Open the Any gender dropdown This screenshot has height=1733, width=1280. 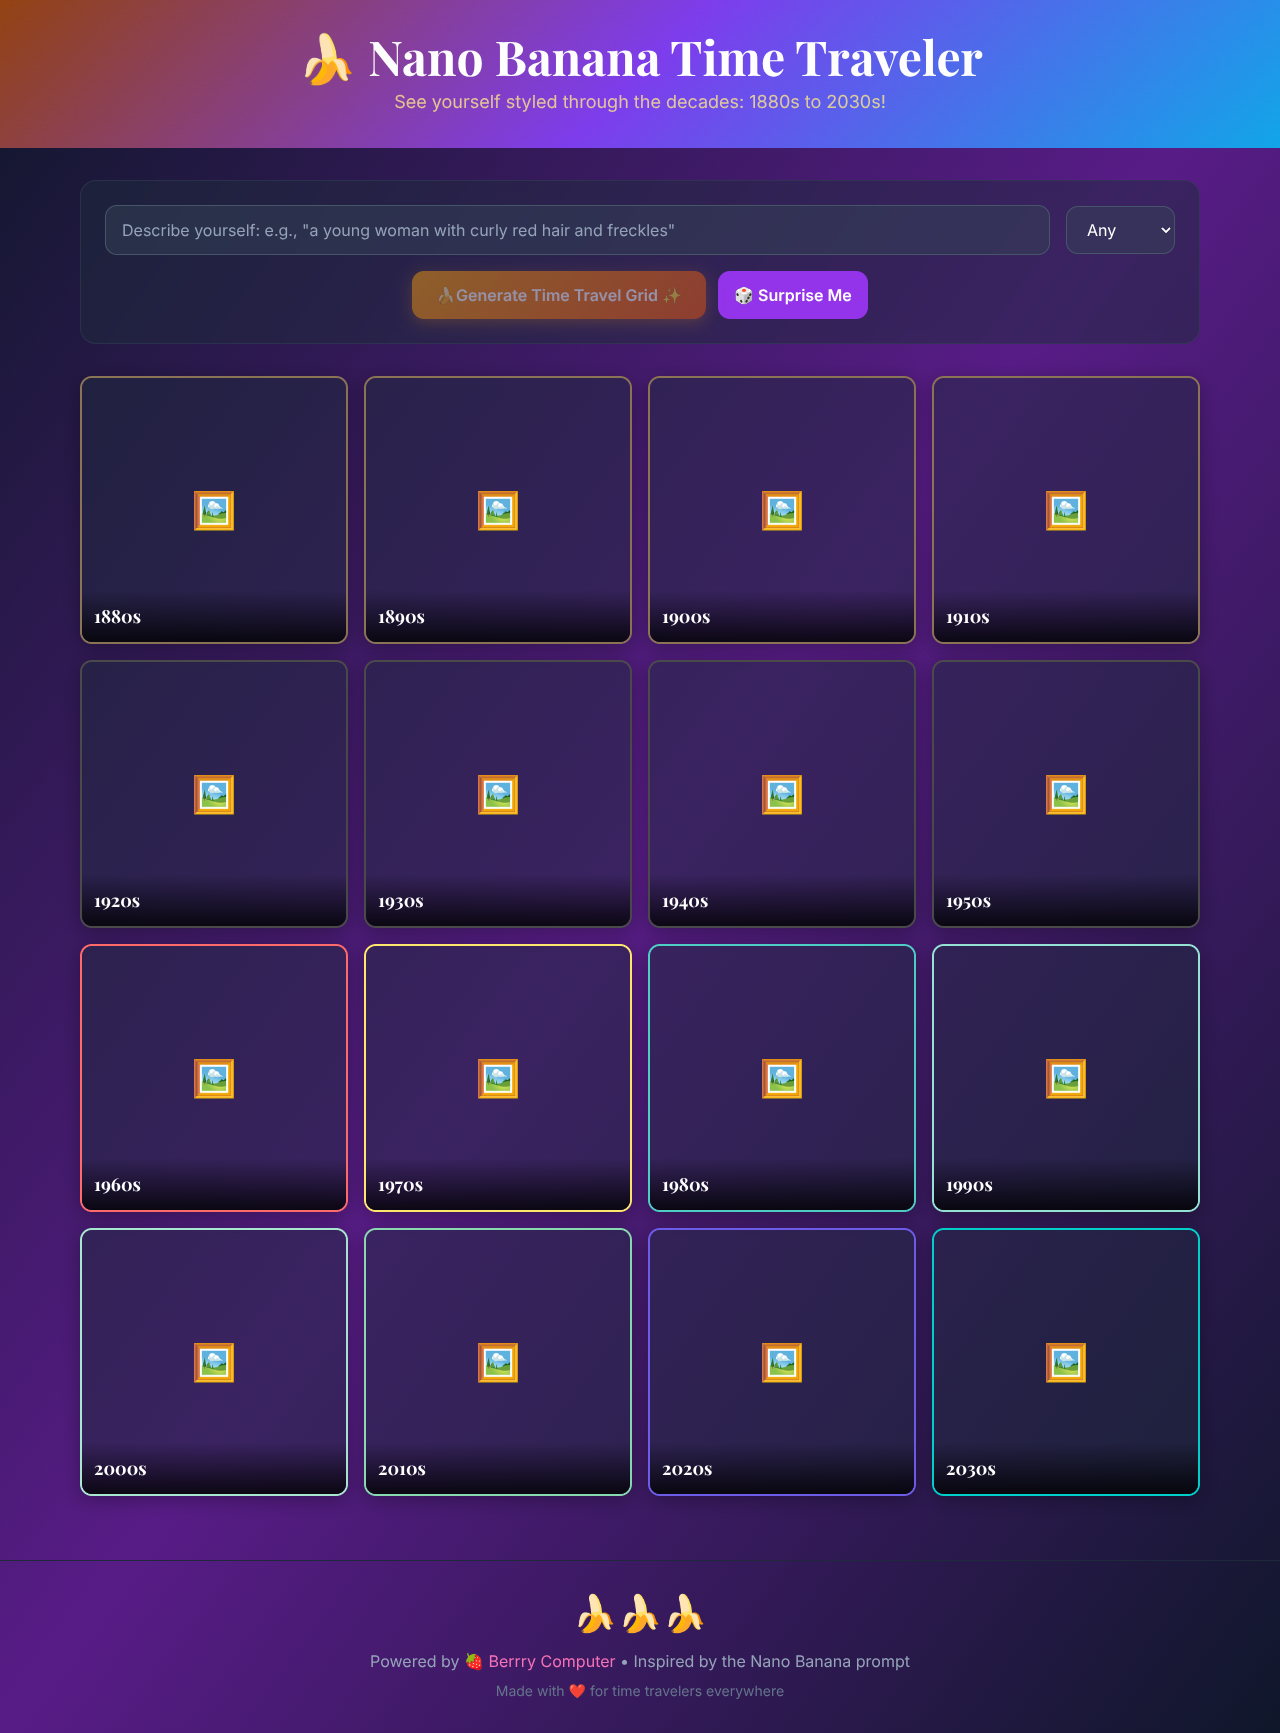point(1120,230)
